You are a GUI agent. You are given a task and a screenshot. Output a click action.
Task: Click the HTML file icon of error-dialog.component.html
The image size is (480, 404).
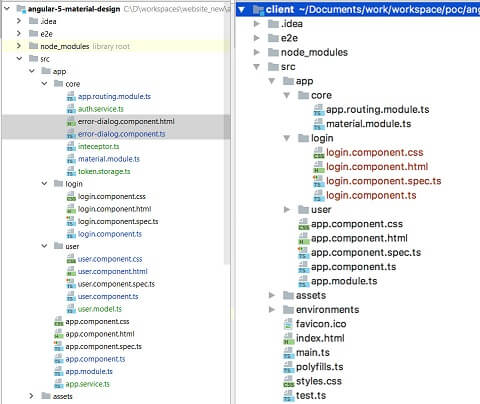[x=71, y=121]
